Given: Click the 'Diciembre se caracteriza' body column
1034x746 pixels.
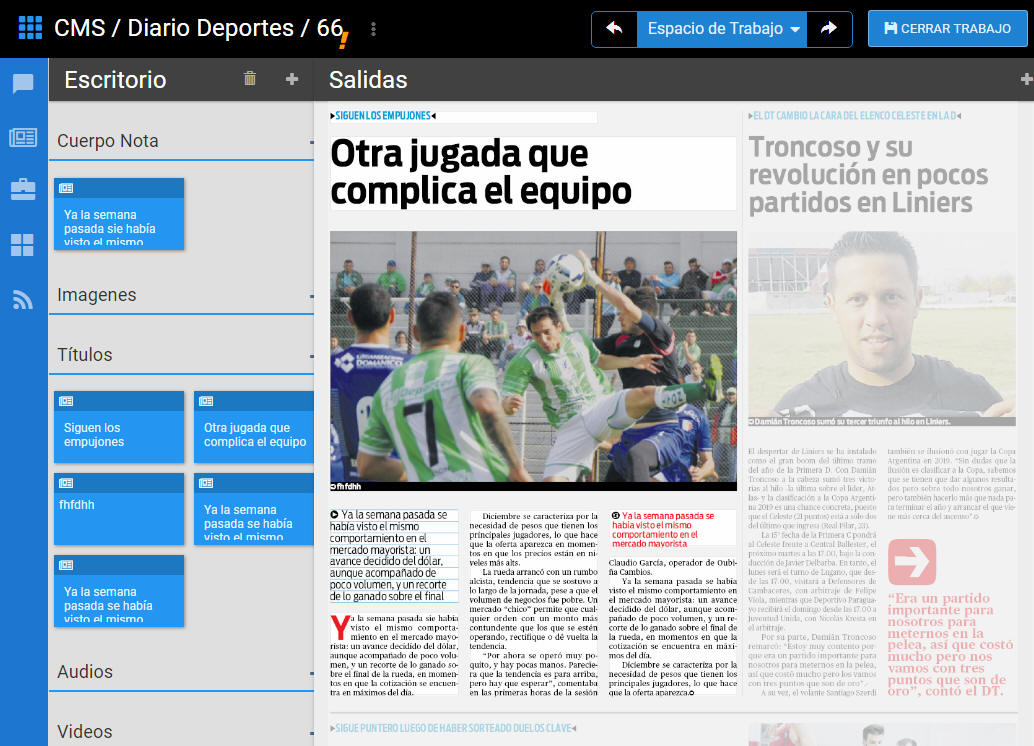Looking at the screenshot, I should (x=533, y=604).
